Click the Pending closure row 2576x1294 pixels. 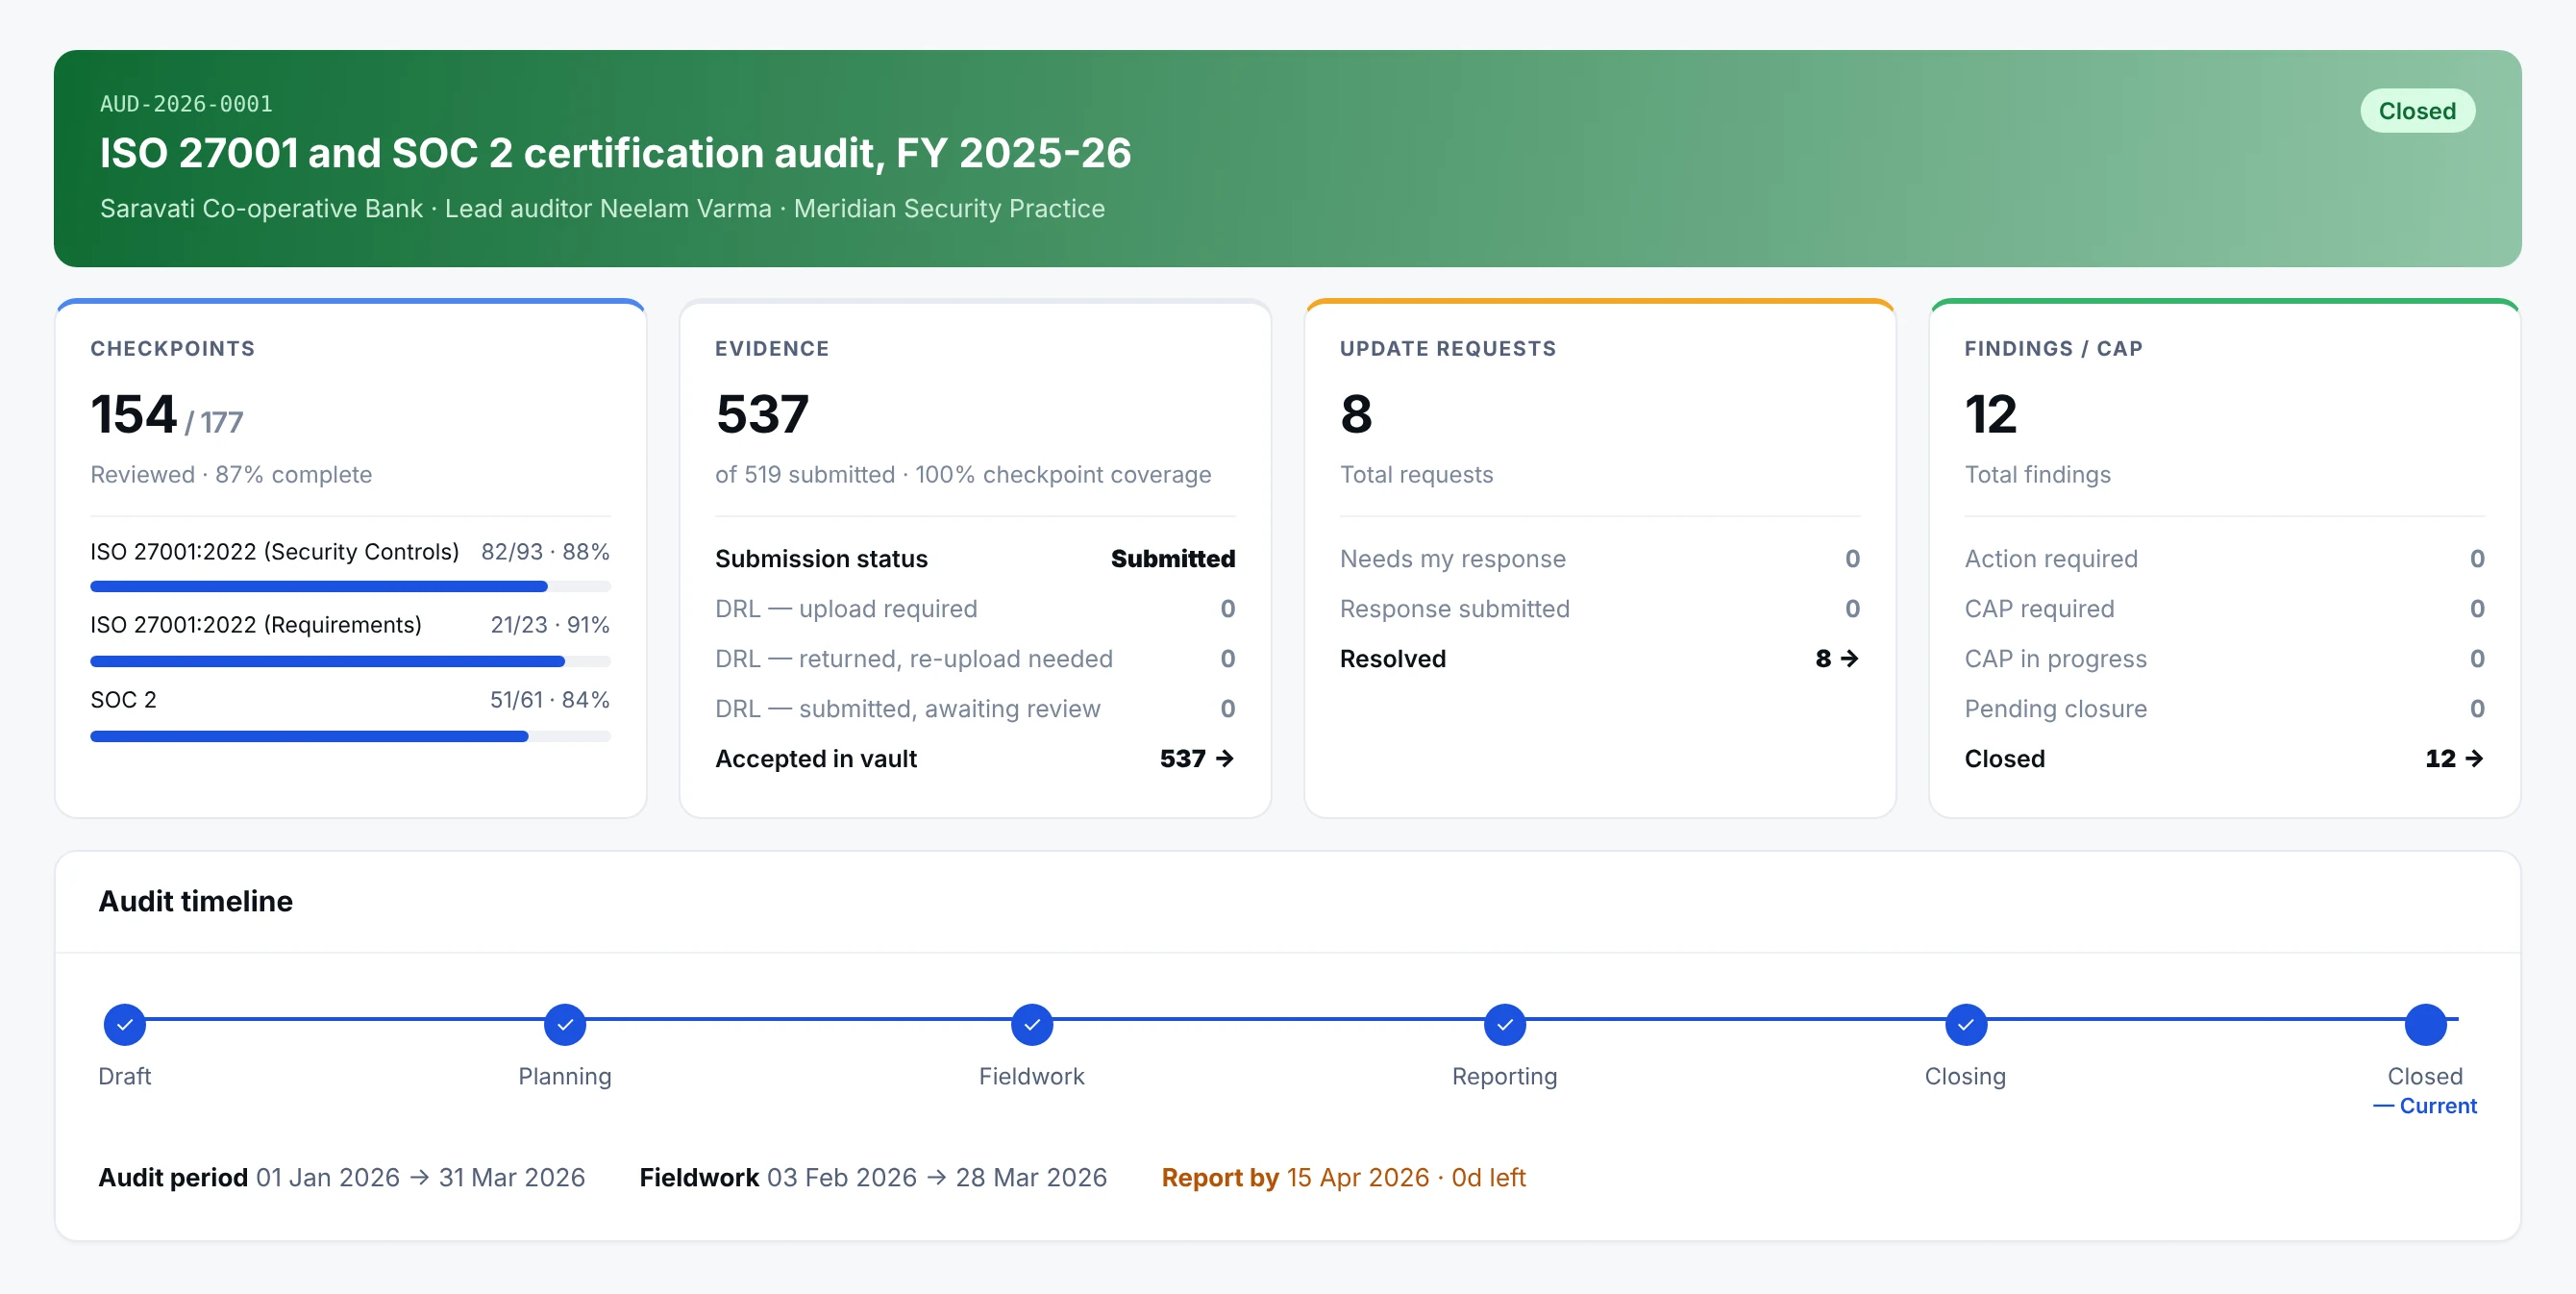point(2225,709)
